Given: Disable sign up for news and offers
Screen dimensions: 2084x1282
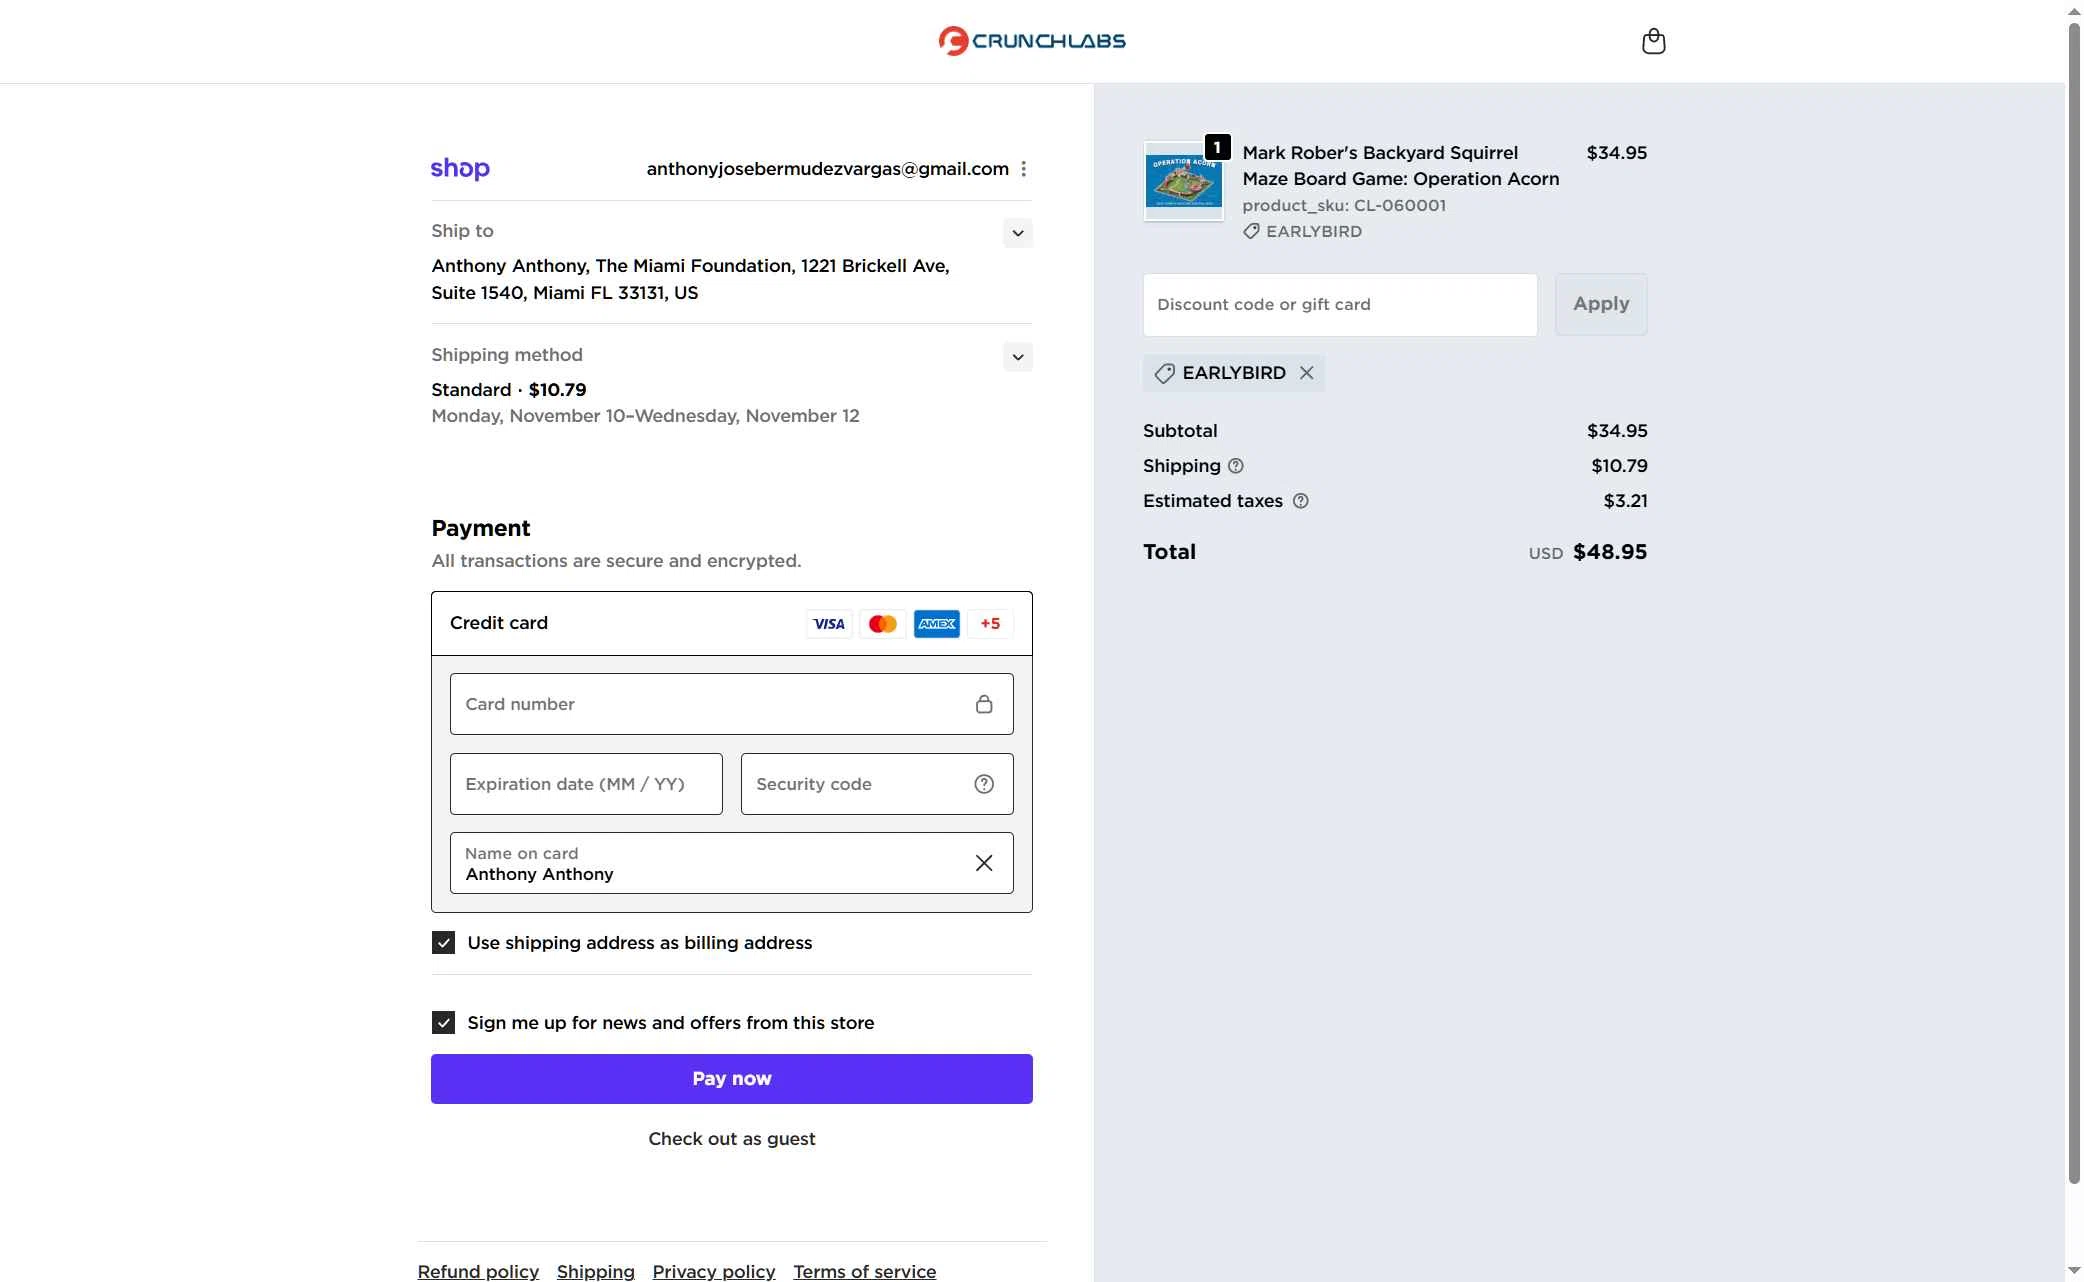Looking at the screenshot, I should point(442,1022).
